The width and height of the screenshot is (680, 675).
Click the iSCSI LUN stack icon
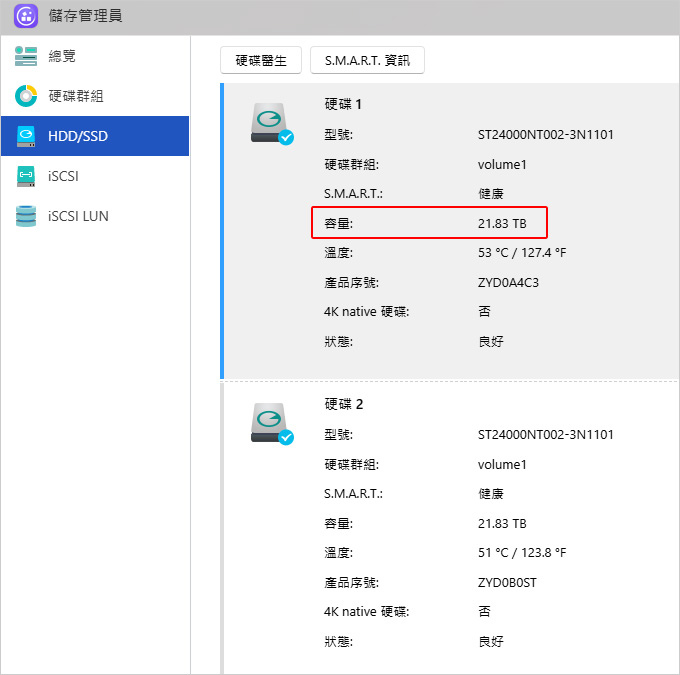[x=26, y=216]
